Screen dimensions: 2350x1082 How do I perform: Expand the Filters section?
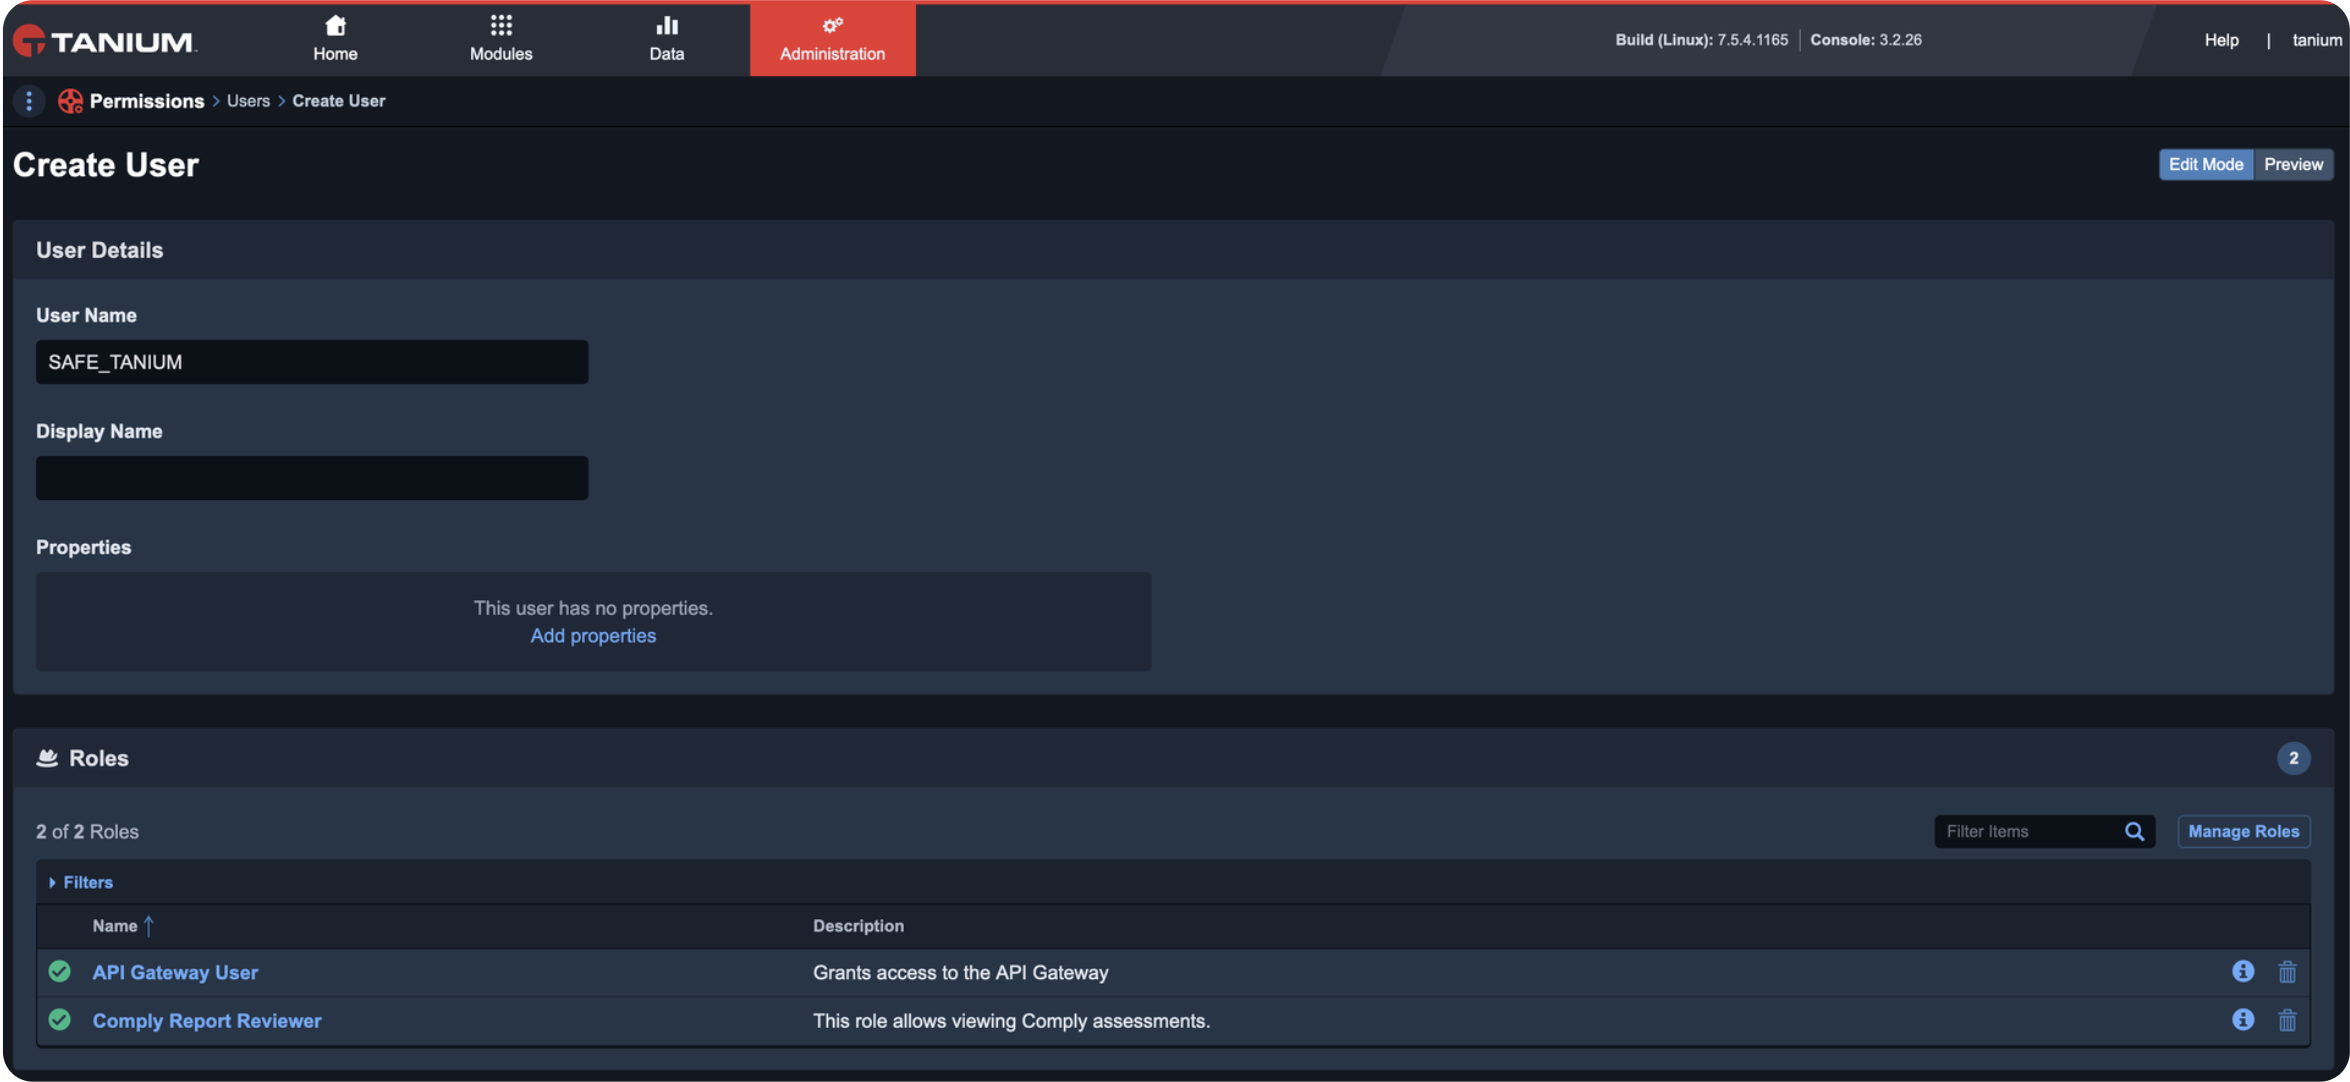click(x=81, y=882)
